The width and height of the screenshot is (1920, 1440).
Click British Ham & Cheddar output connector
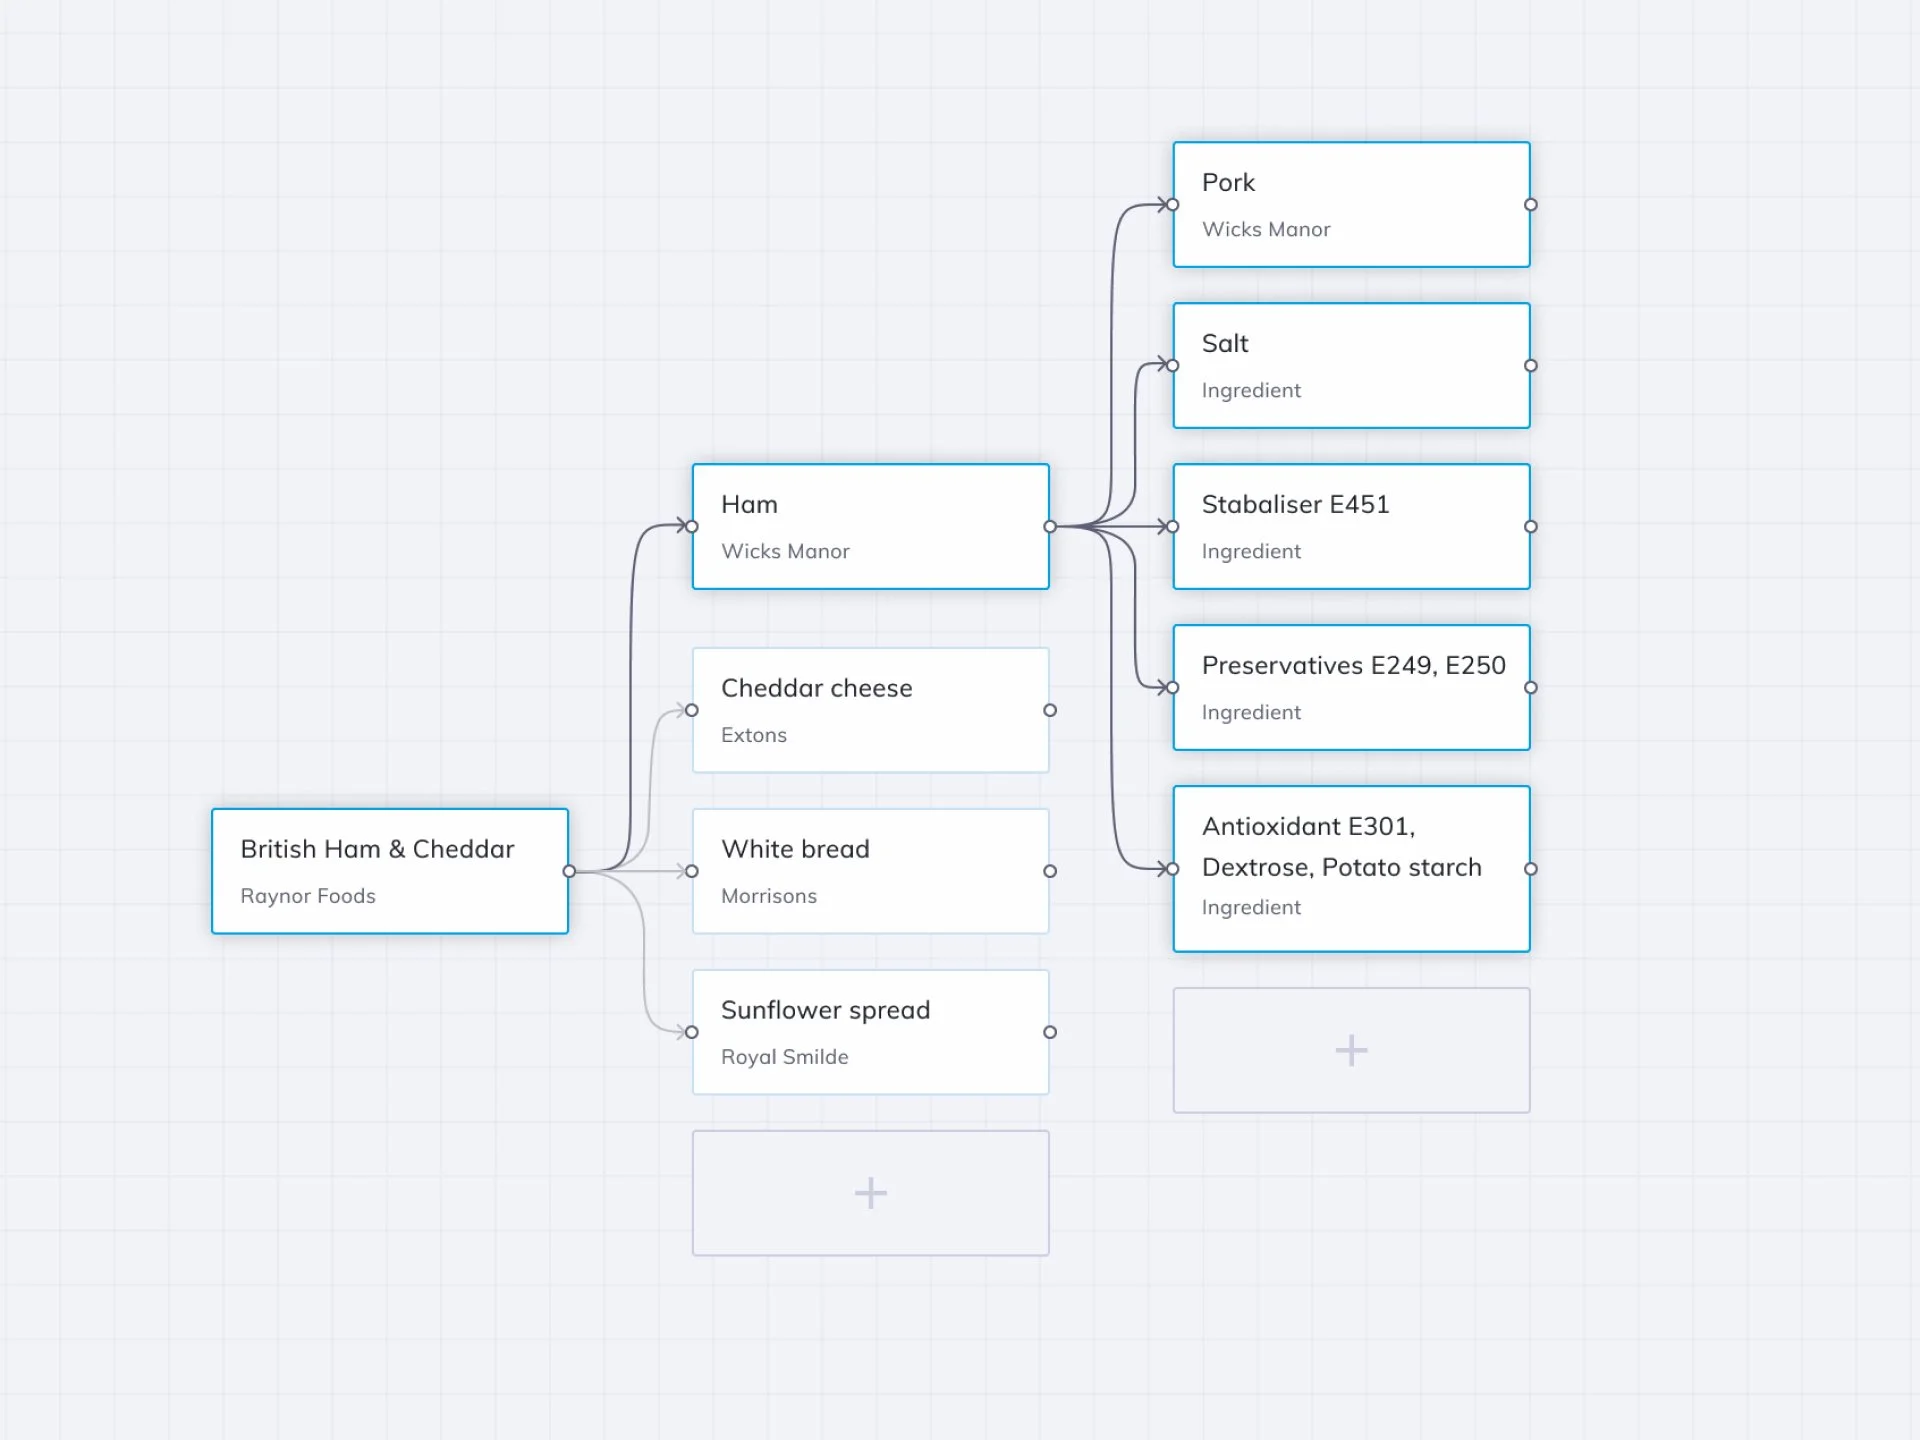(569, 871)
